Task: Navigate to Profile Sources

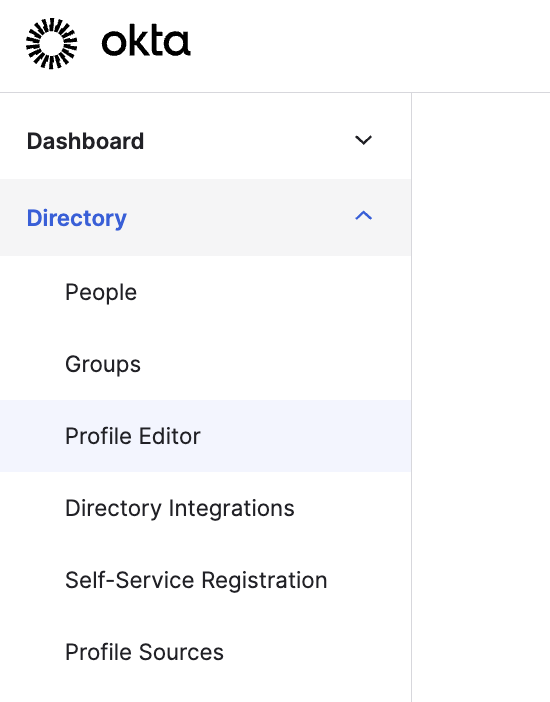Action: pyautogui.click(x=144, y=652)
